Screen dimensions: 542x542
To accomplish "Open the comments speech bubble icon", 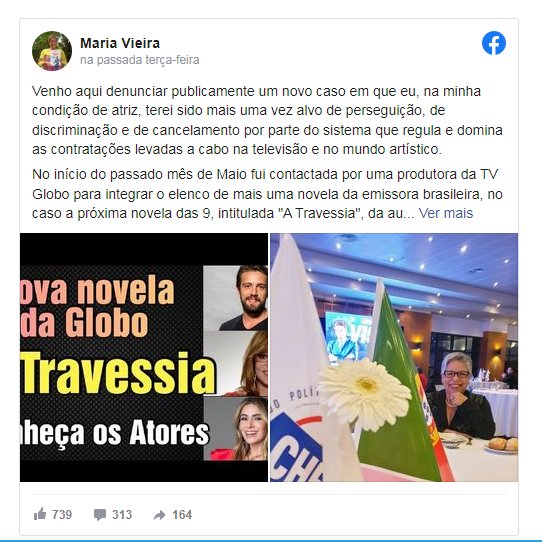I will point(100,515).
